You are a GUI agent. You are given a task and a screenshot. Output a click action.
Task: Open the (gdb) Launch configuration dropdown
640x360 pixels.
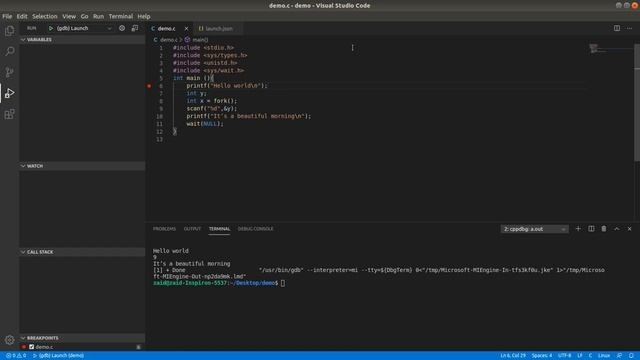(x=84, y=28)
